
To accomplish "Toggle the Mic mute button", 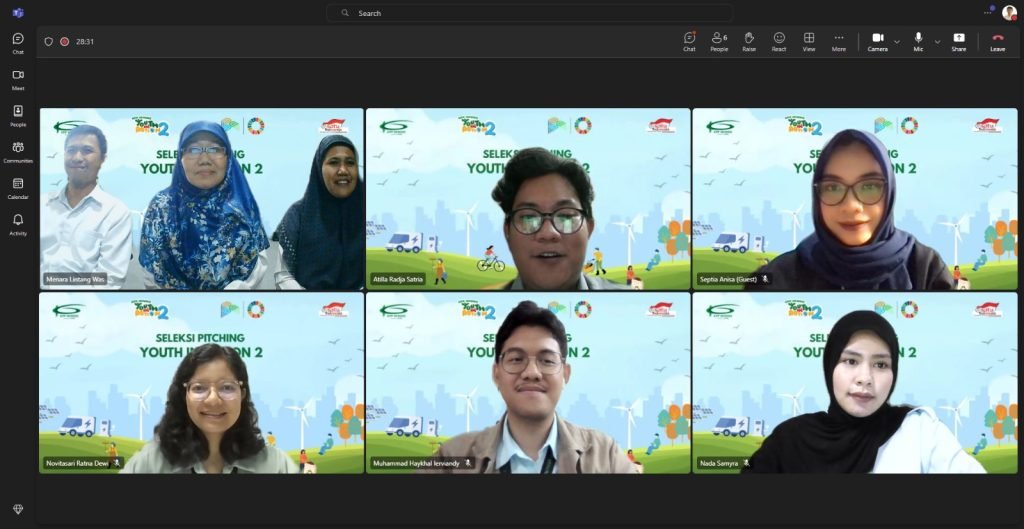I will click(x=918, y=41).
